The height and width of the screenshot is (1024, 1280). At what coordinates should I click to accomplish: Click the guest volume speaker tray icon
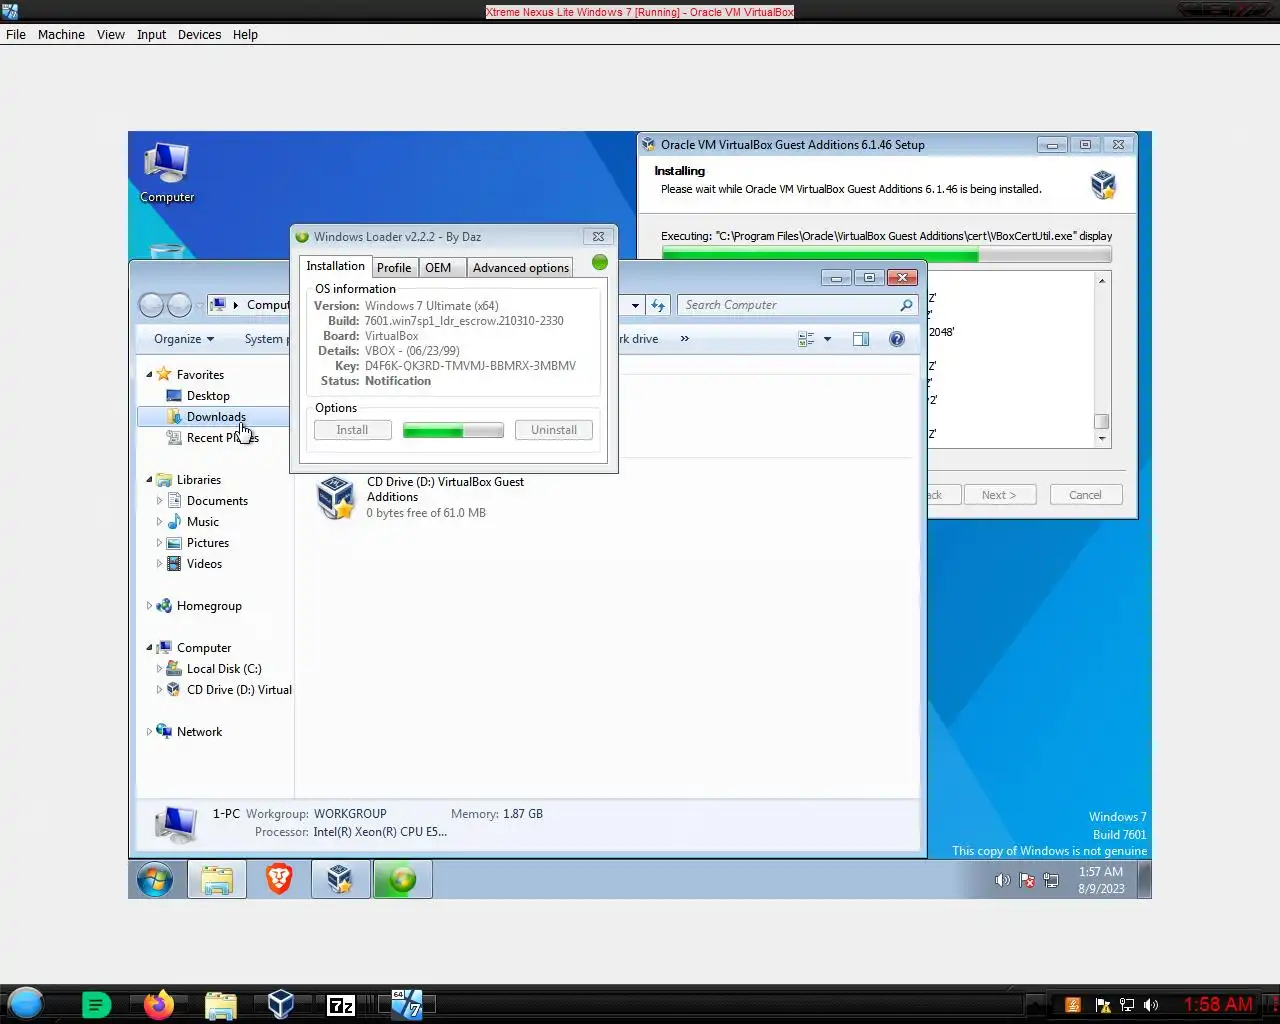coord(1002,881)
